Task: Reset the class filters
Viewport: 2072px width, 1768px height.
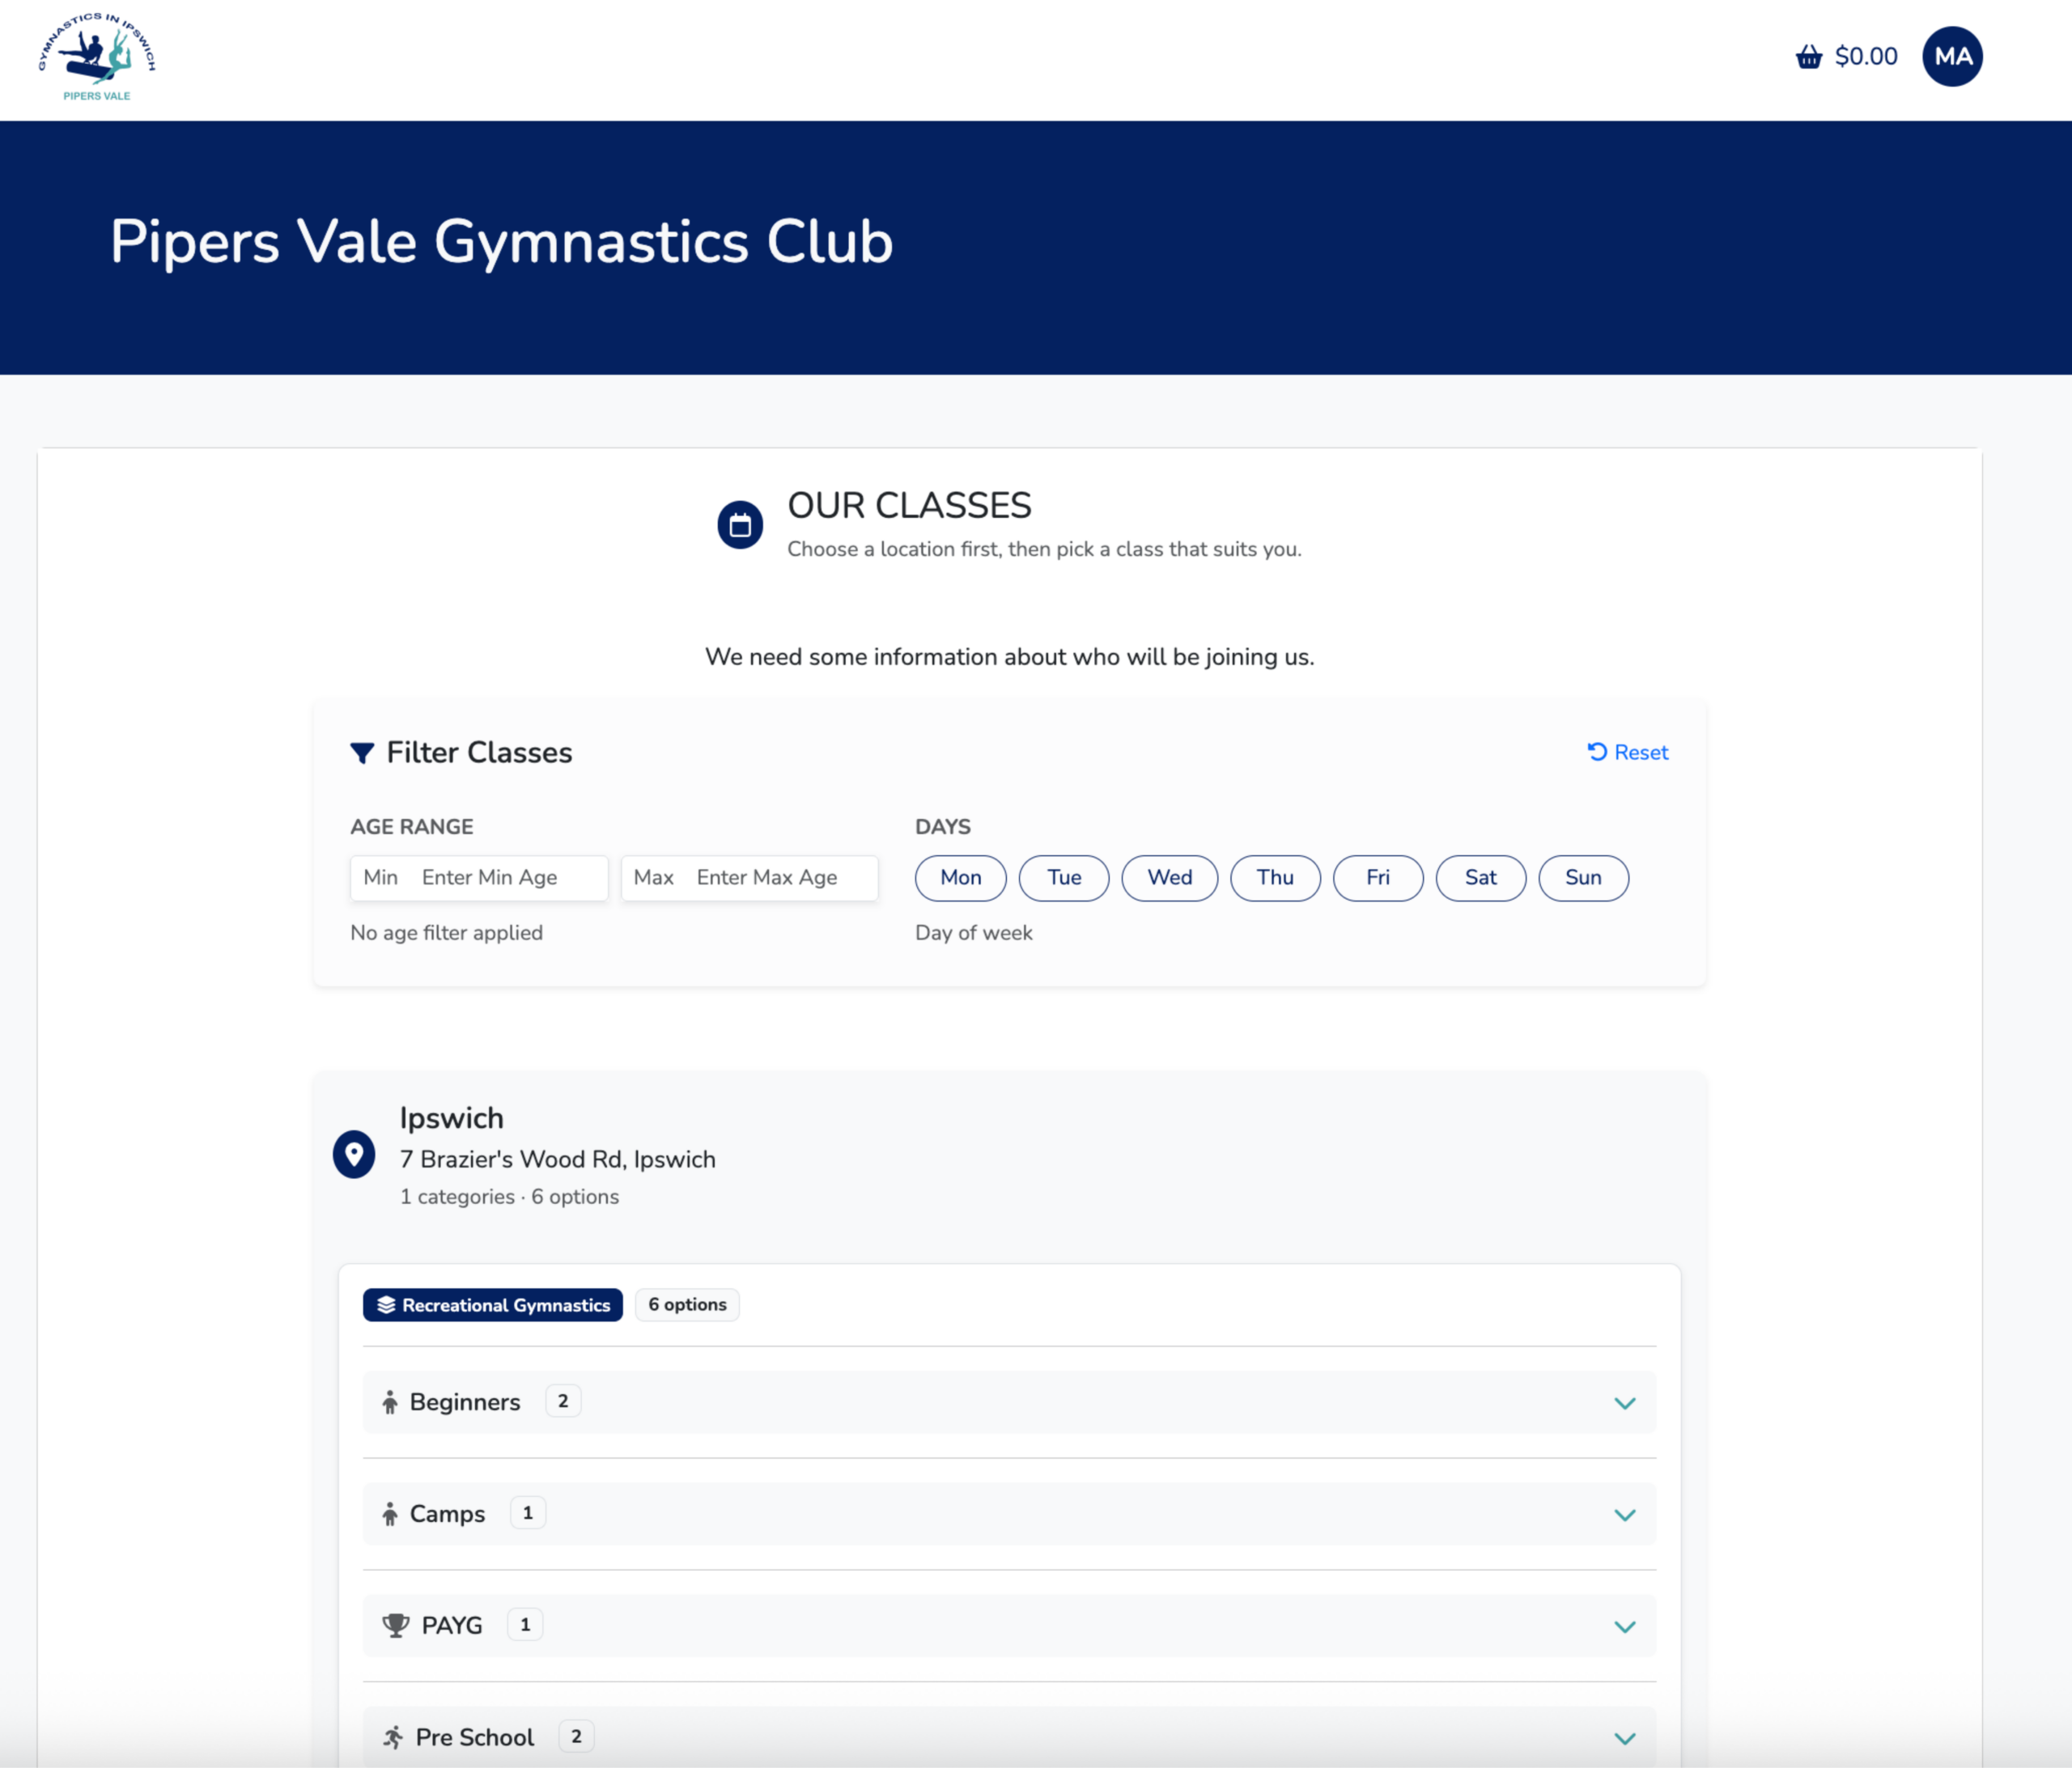Action: click(x=1627, y=753)
